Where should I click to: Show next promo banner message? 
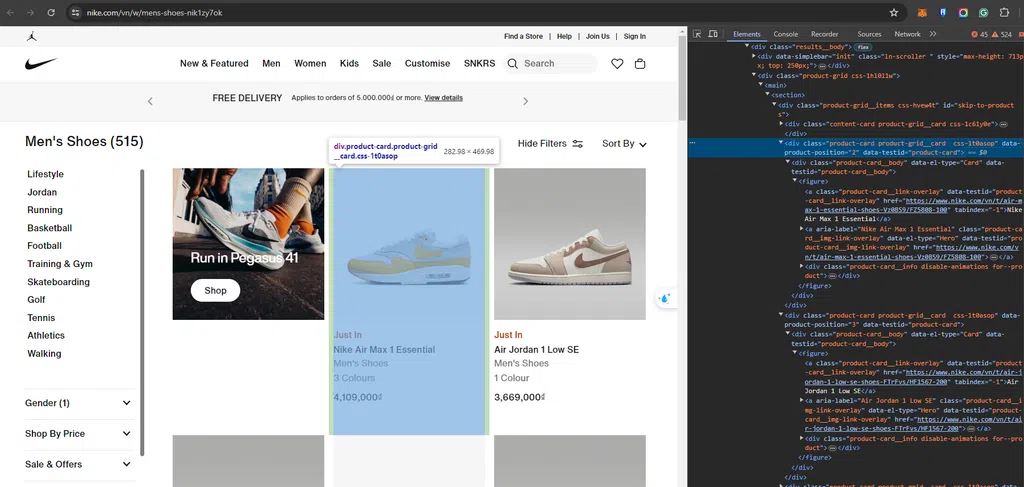tap(526, 101)
